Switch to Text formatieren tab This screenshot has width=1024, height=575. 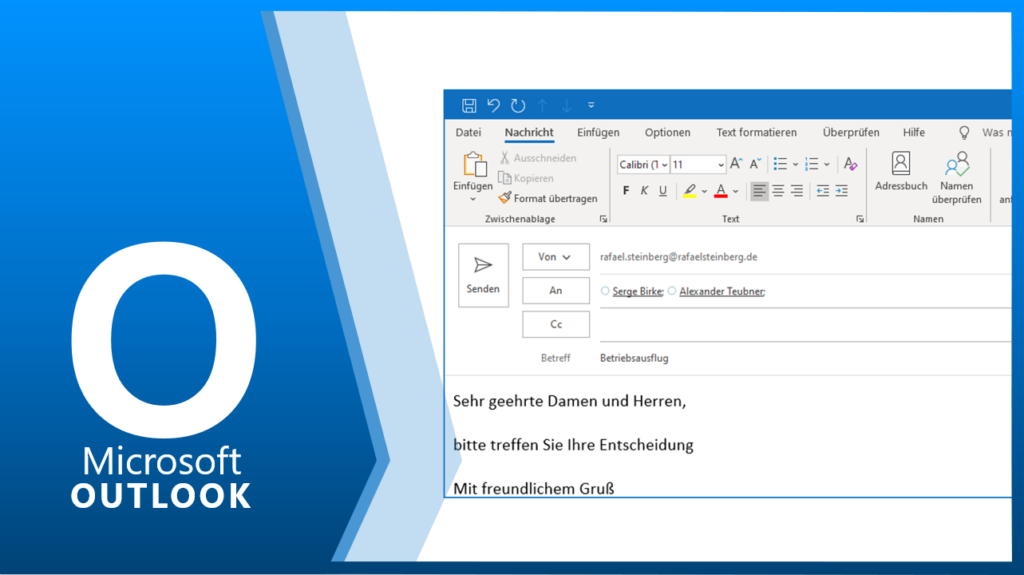[756, 132]
